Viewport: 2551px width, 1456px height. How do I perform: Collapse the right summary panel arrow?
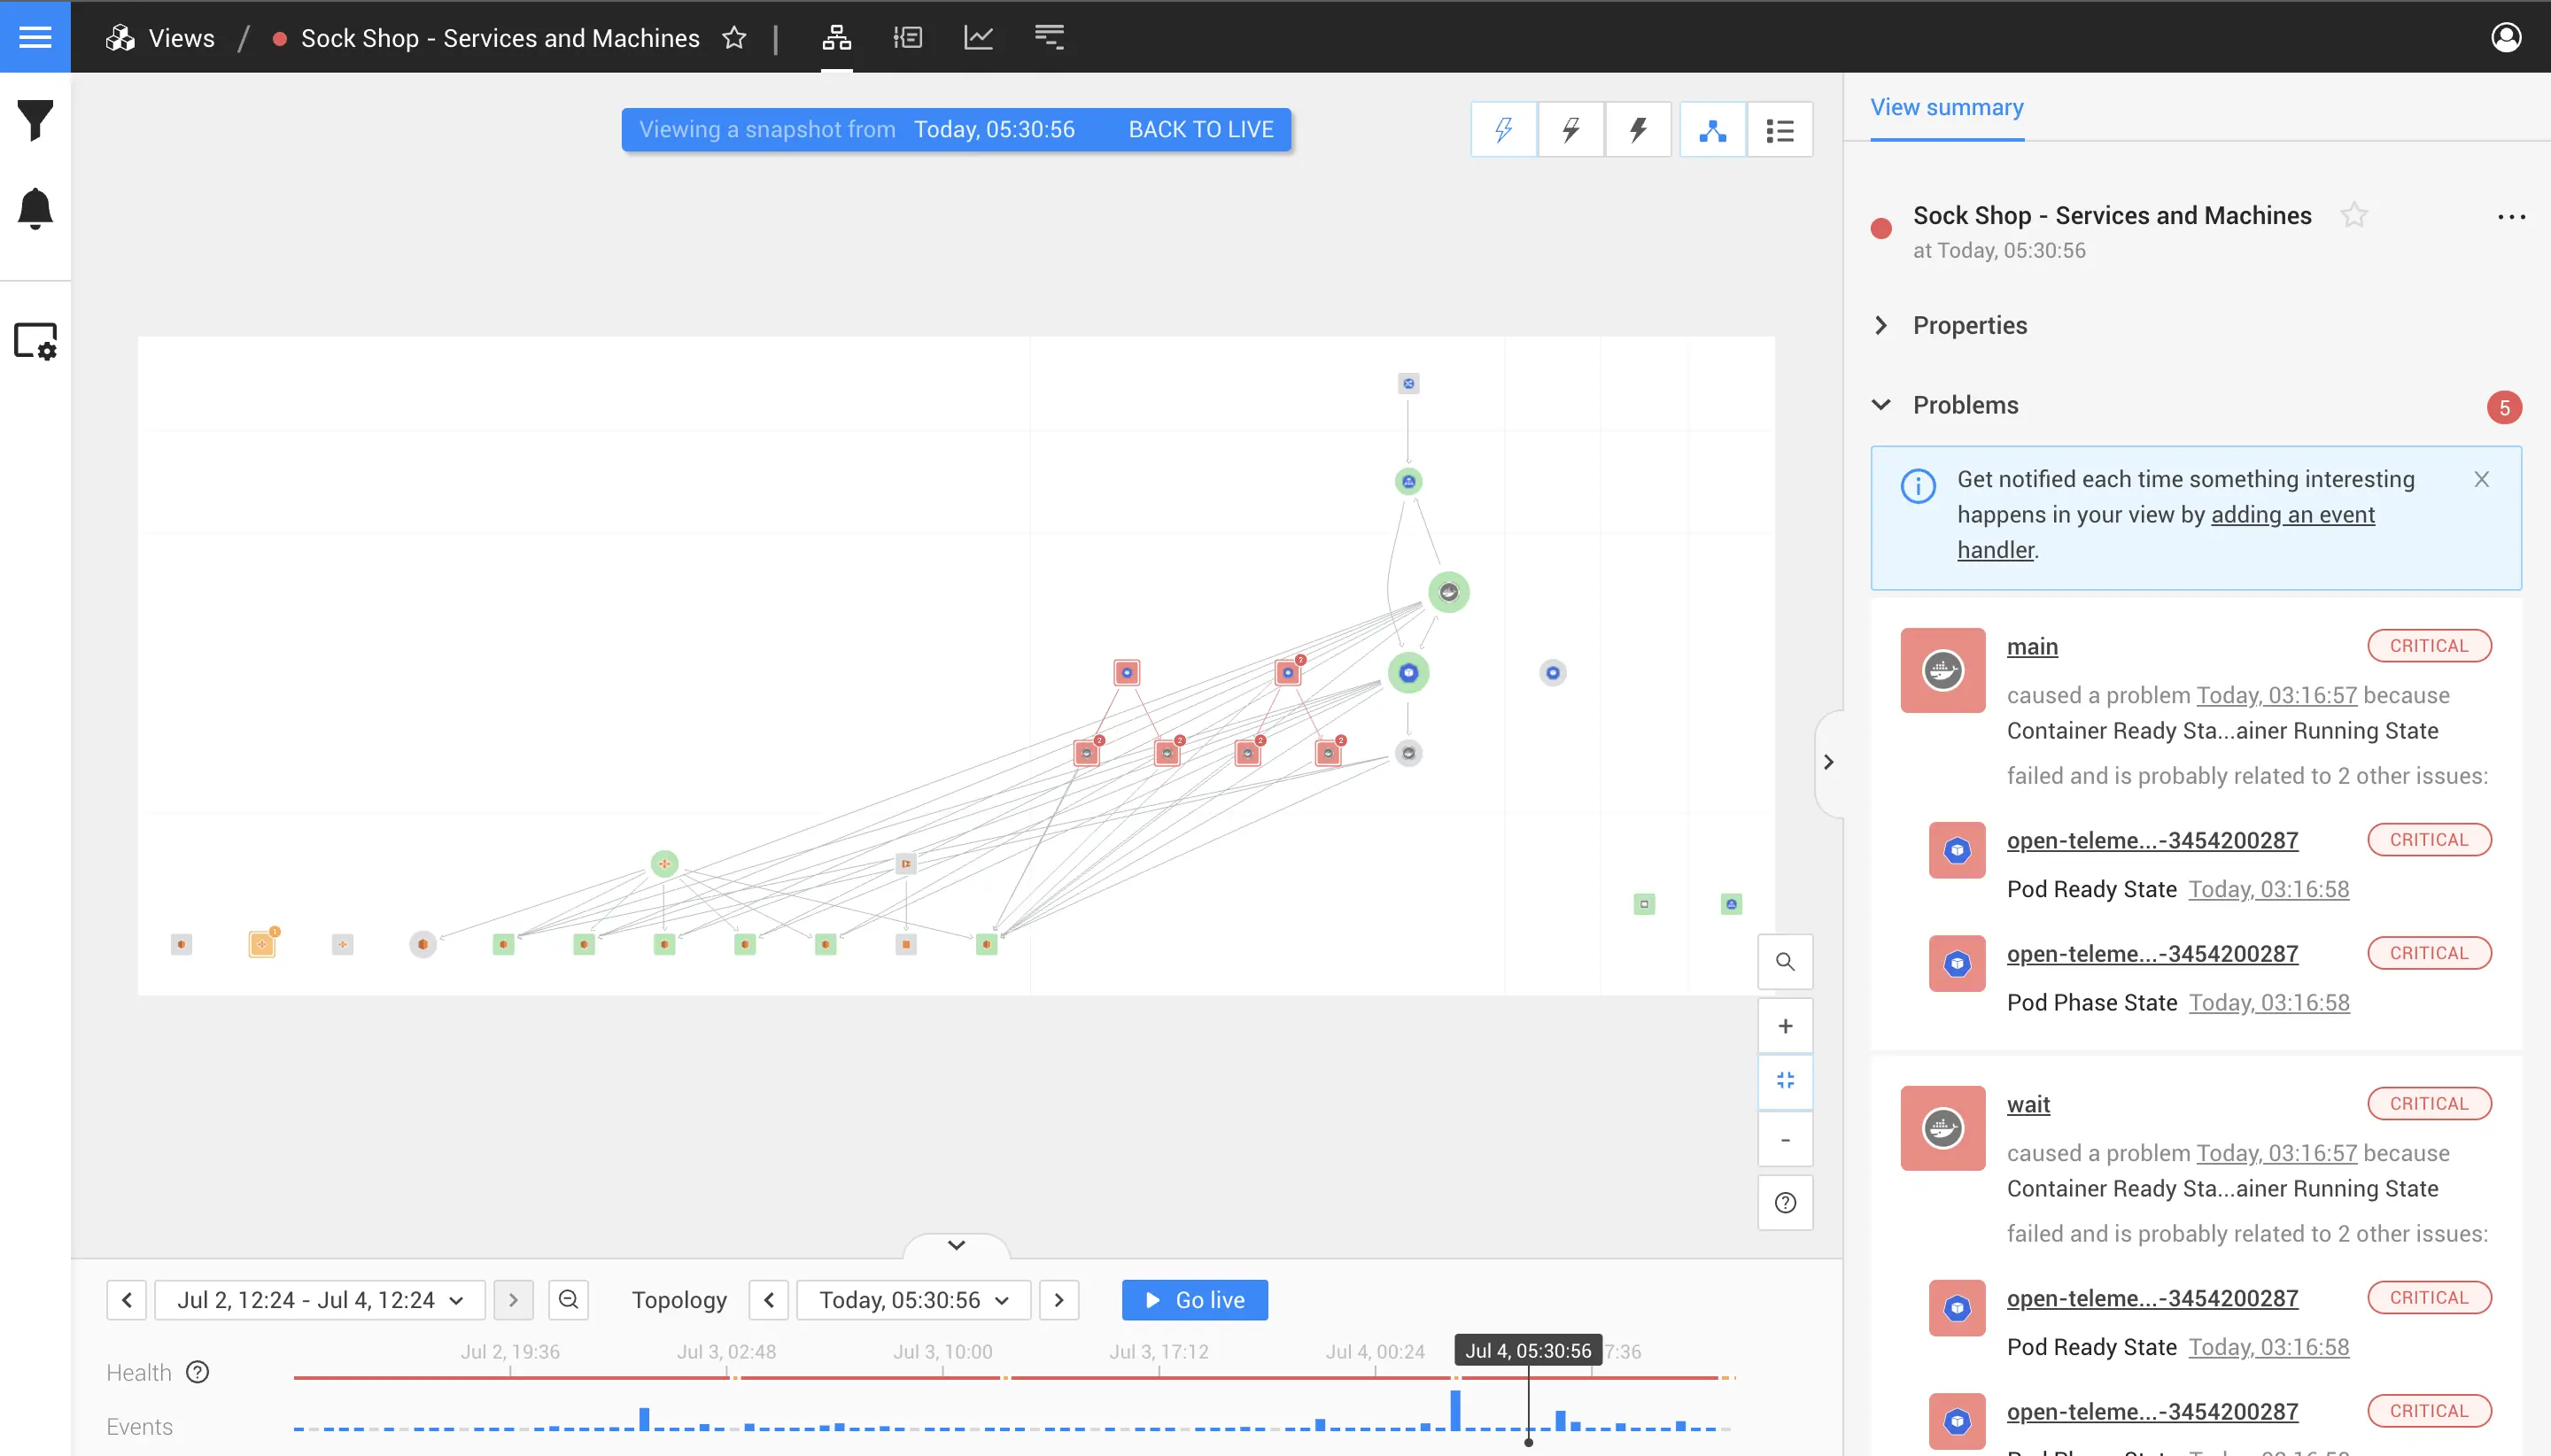(1828, 762)
